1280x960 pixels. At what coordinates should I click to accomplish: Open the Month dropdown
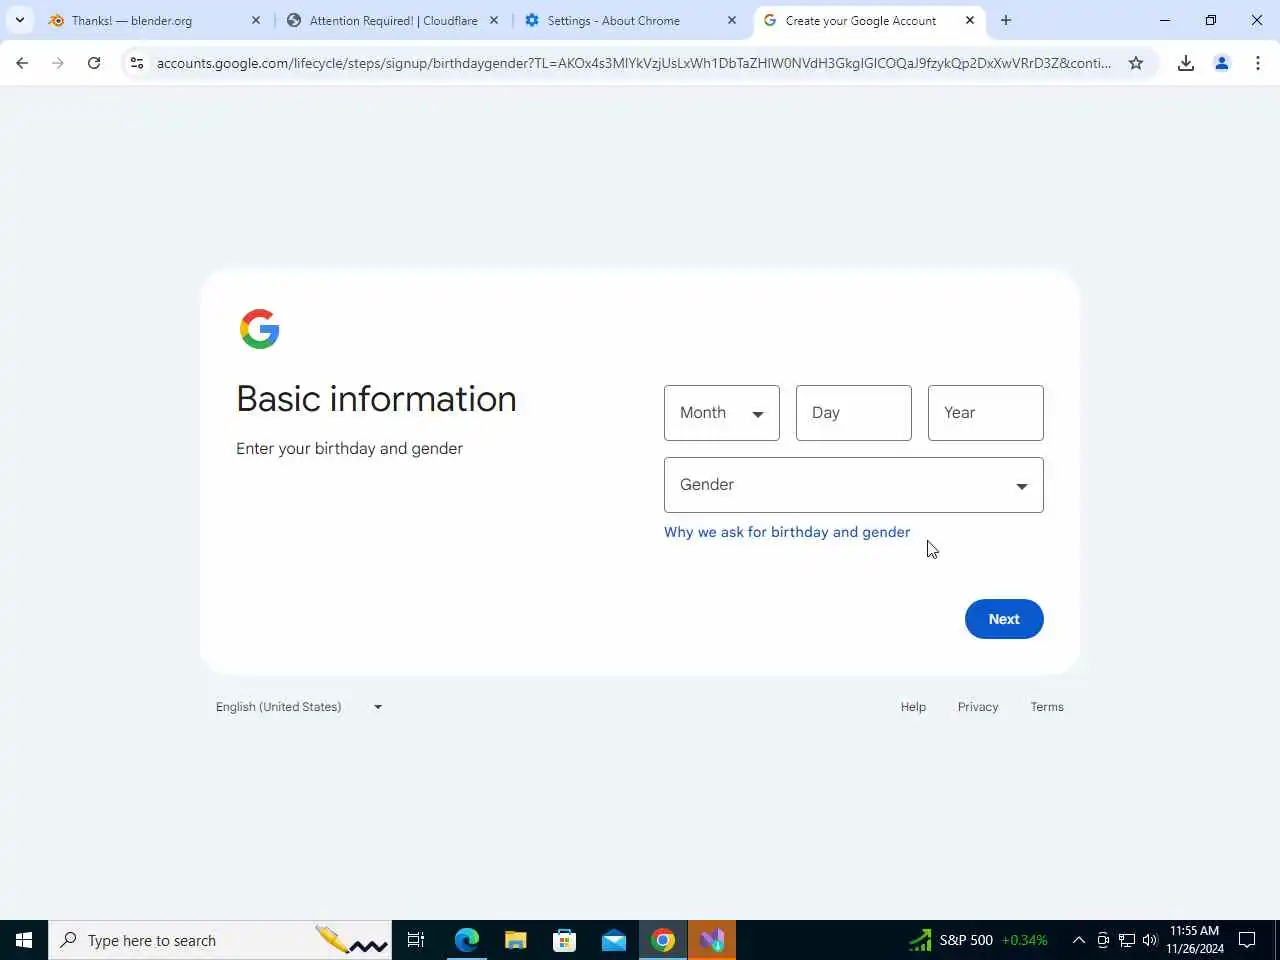722,413
